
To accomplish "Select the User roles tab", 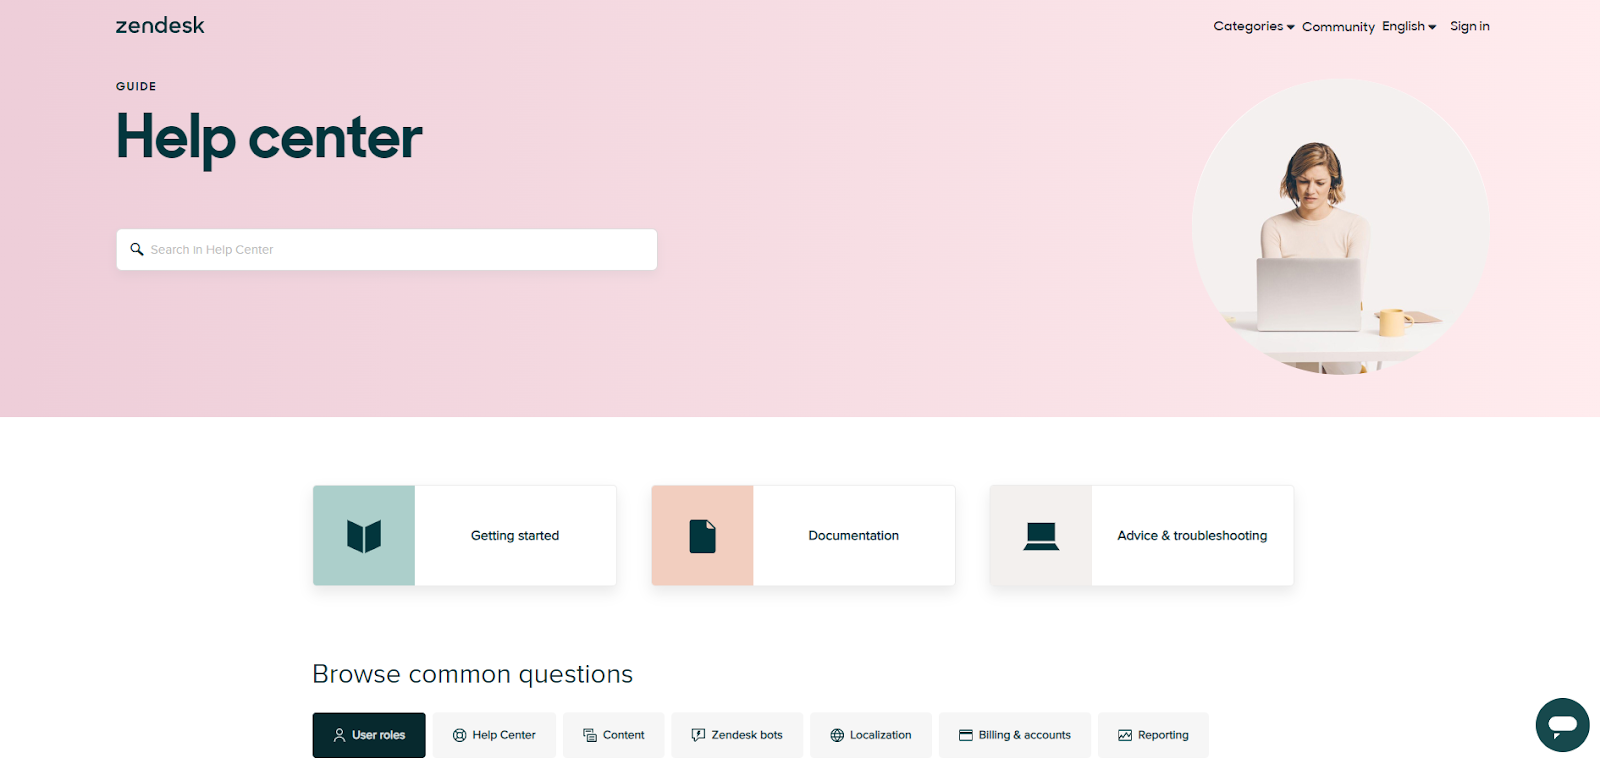I will pyautogui.click(x=369, y=735).
